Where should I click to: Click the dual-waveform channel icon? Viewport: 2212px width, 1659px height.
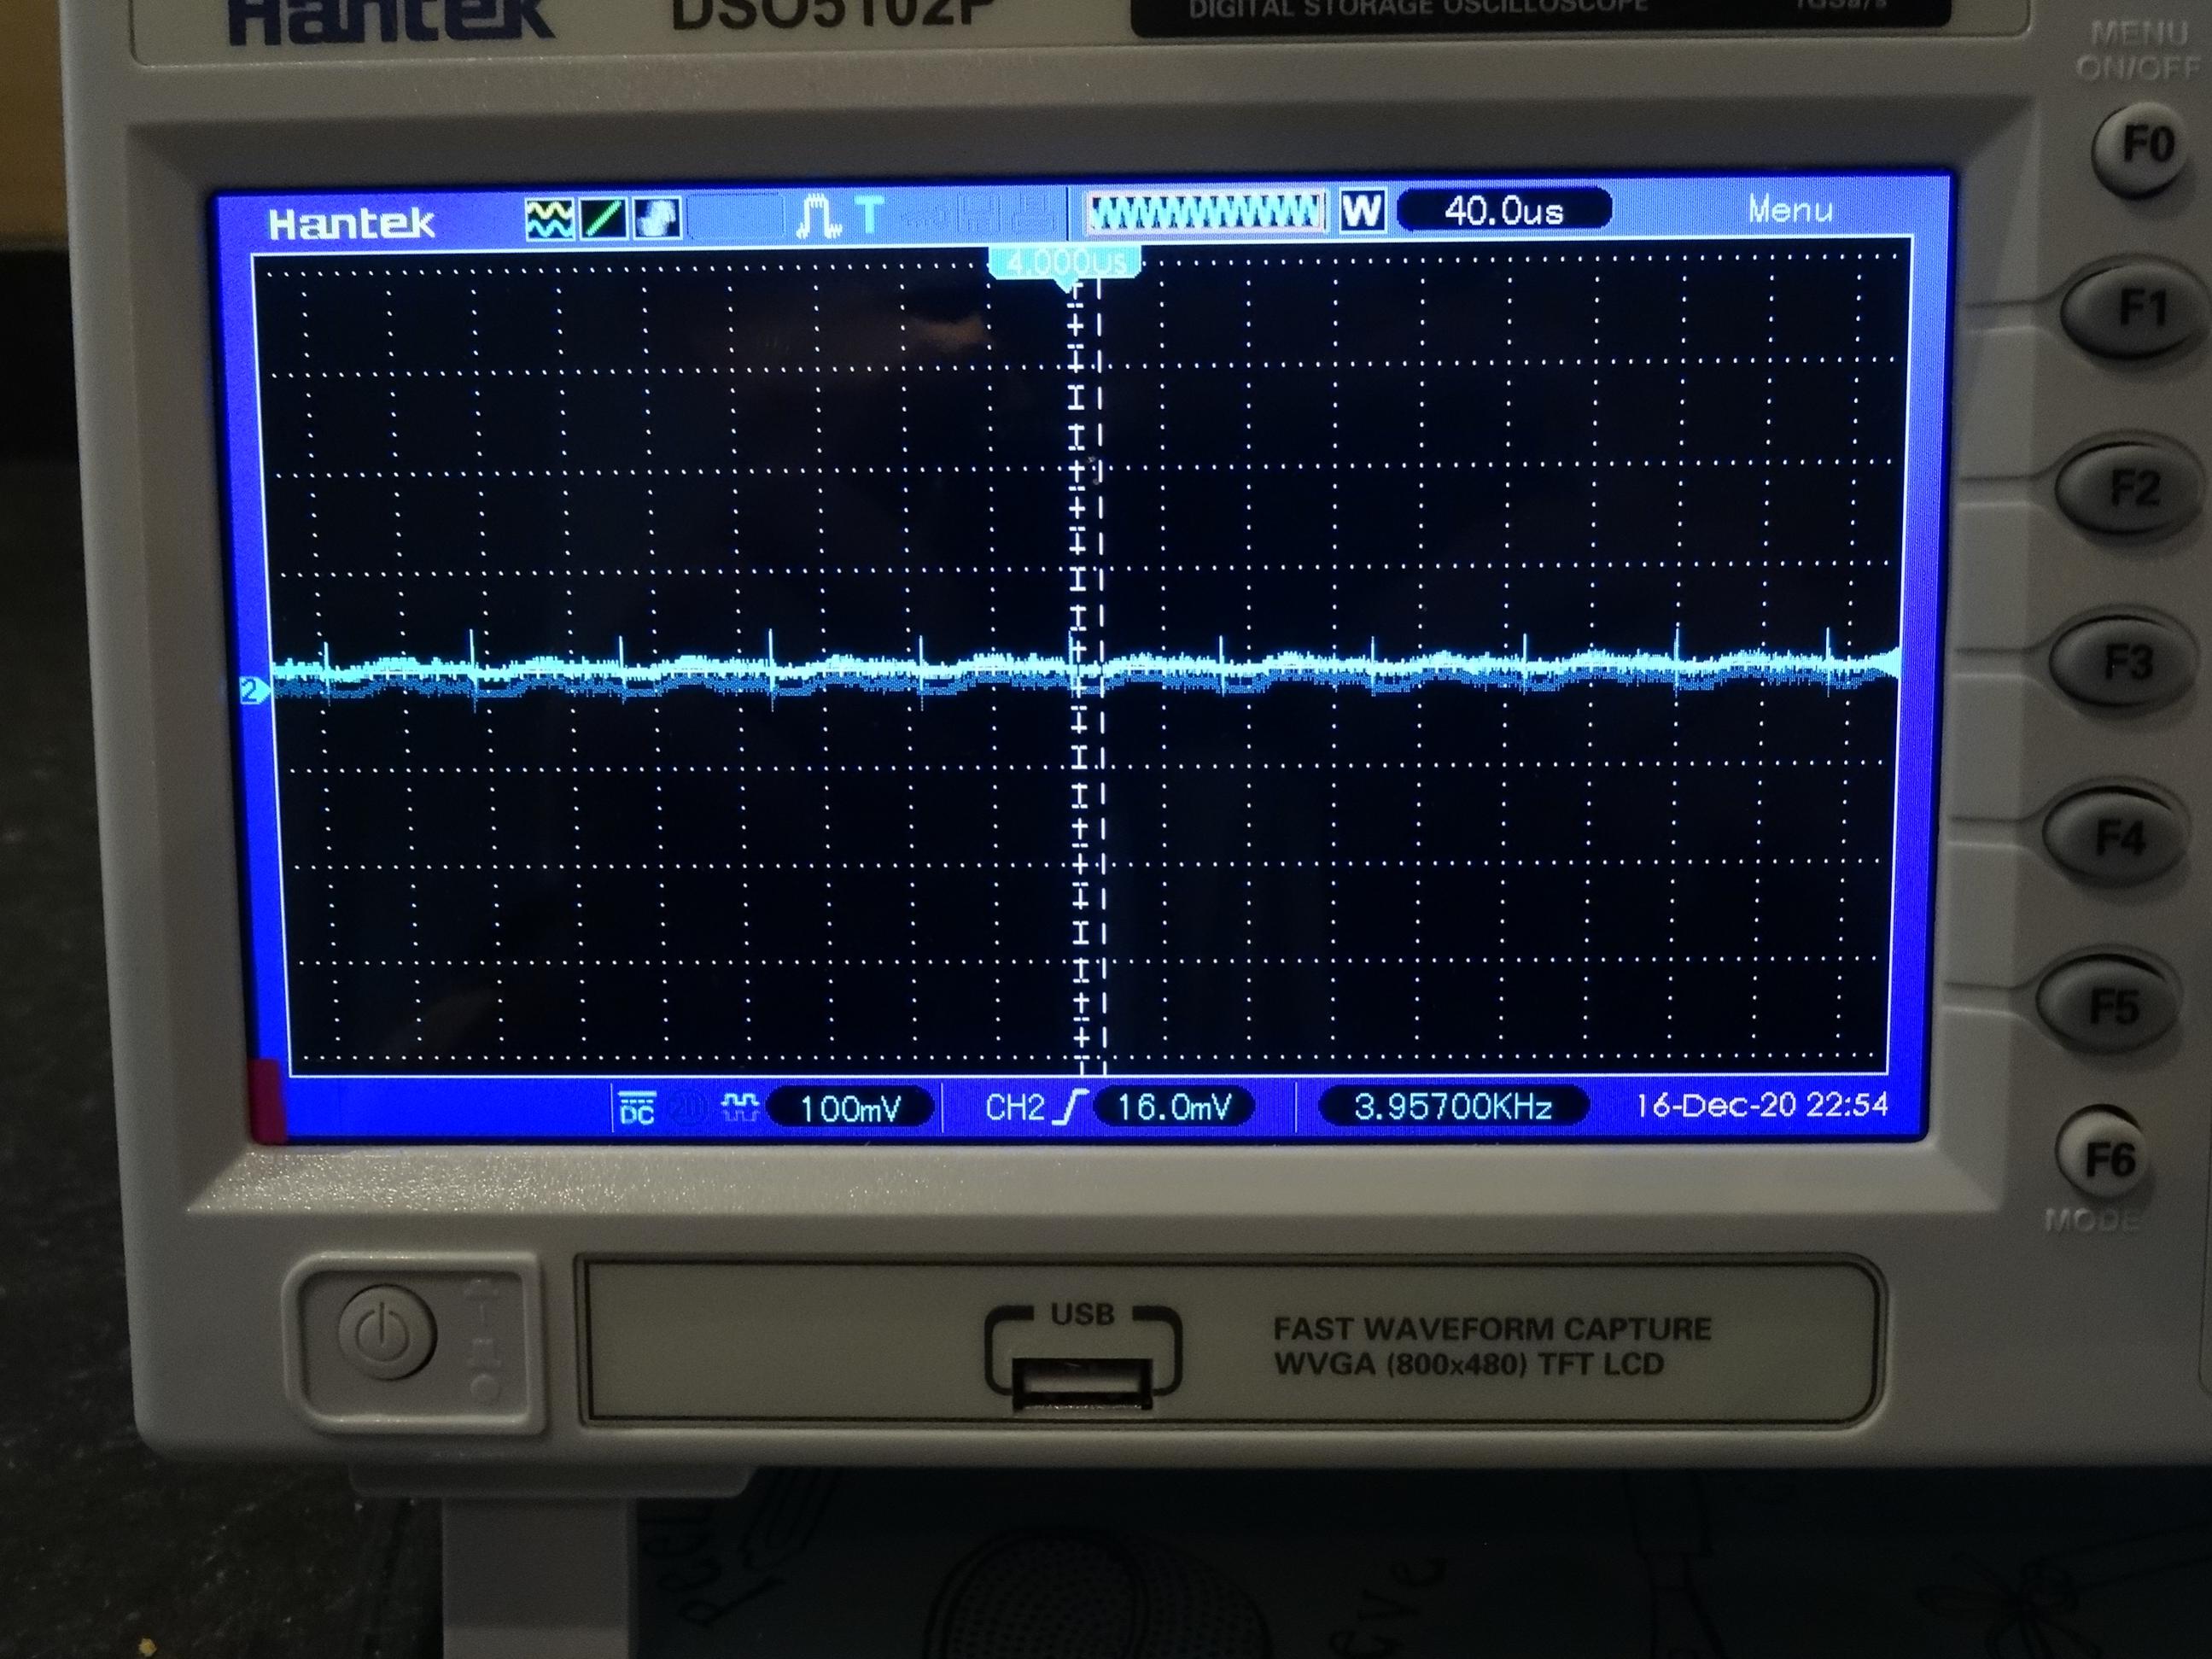pyautogui.click(x=550, y=218)
